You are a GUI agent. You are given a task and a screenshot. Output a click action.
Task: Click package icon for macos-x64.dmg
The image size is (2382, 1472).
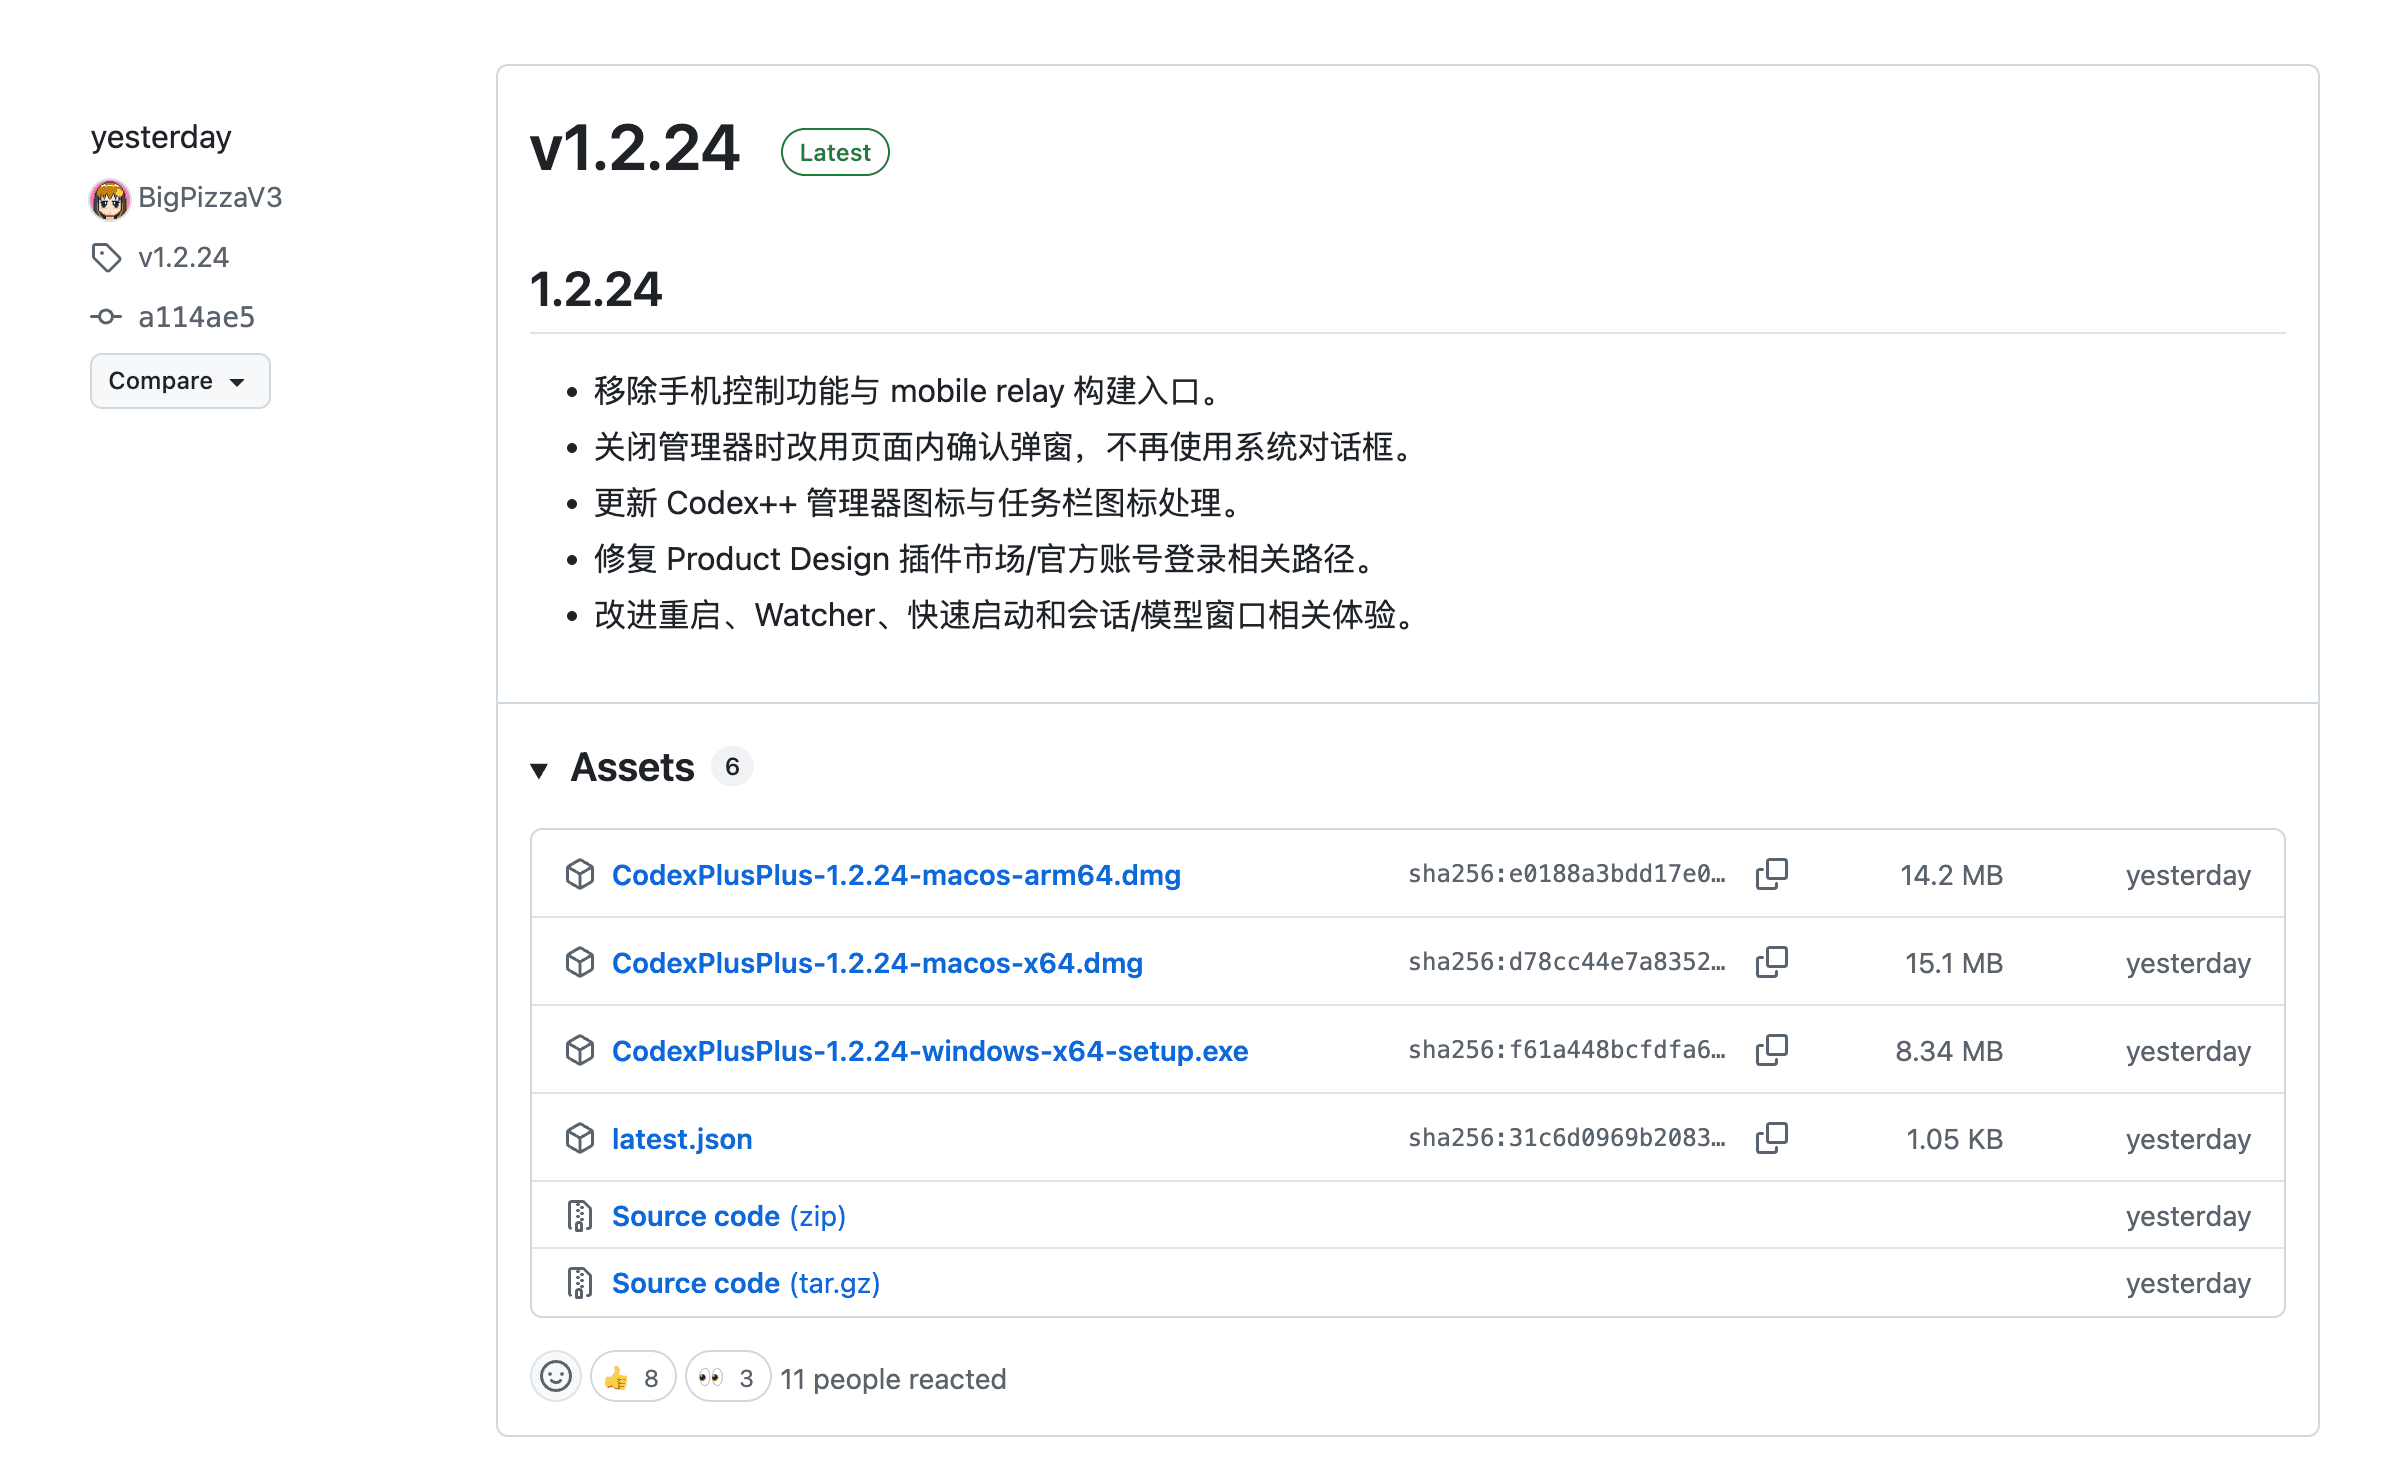(x=580, y=962)
